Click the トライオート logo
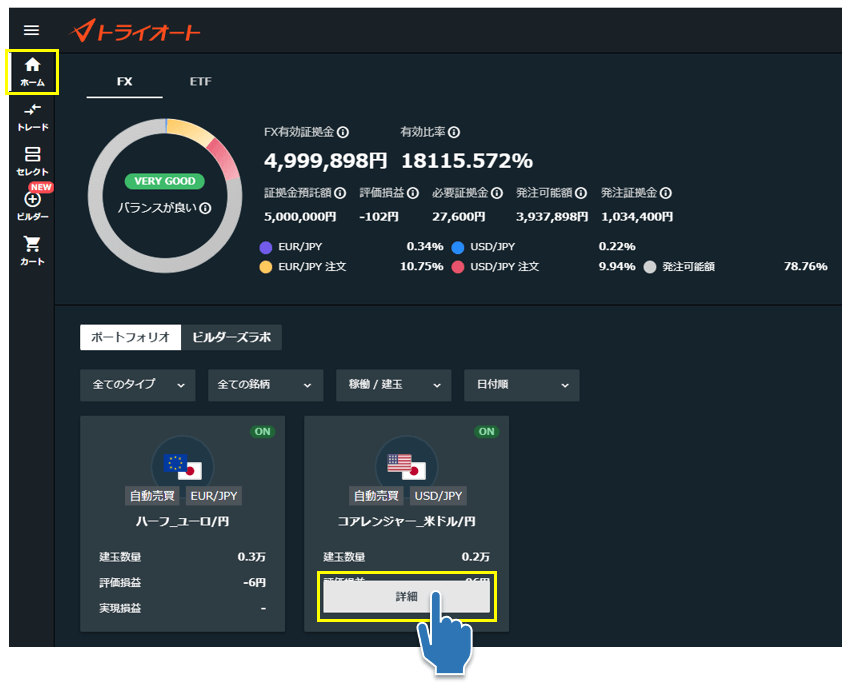 tap(135, 31)
